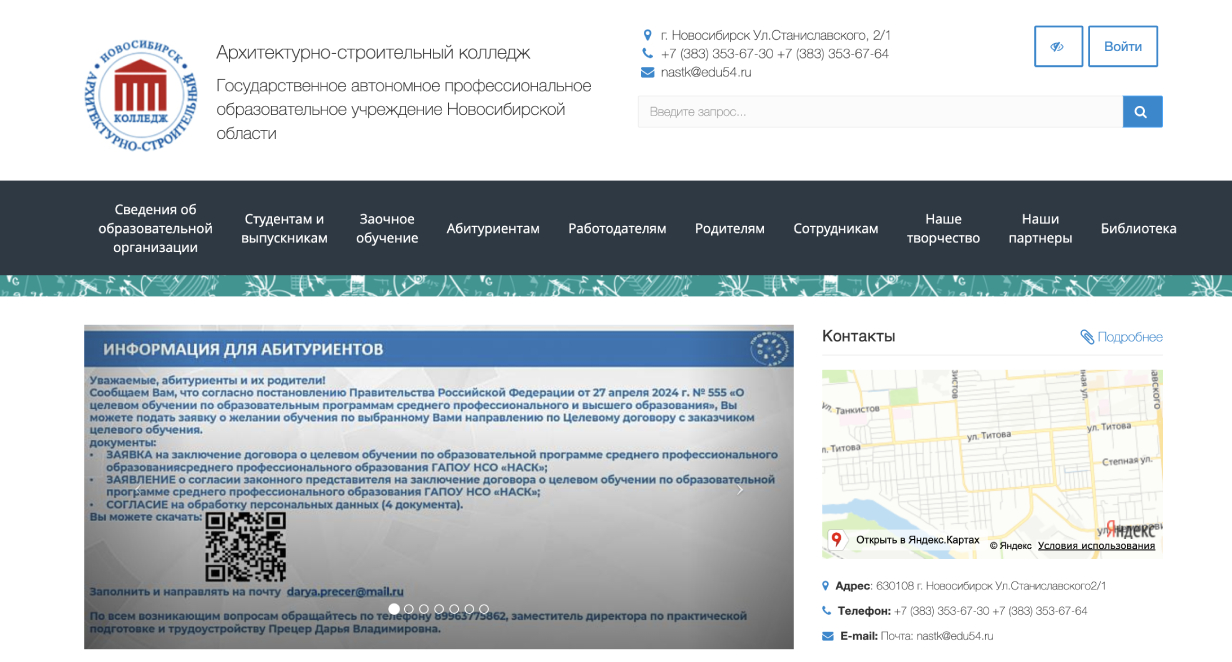Screen dimensions: 1232x662
Task: Select the third carousel slide dot
Action: [424, 608]
